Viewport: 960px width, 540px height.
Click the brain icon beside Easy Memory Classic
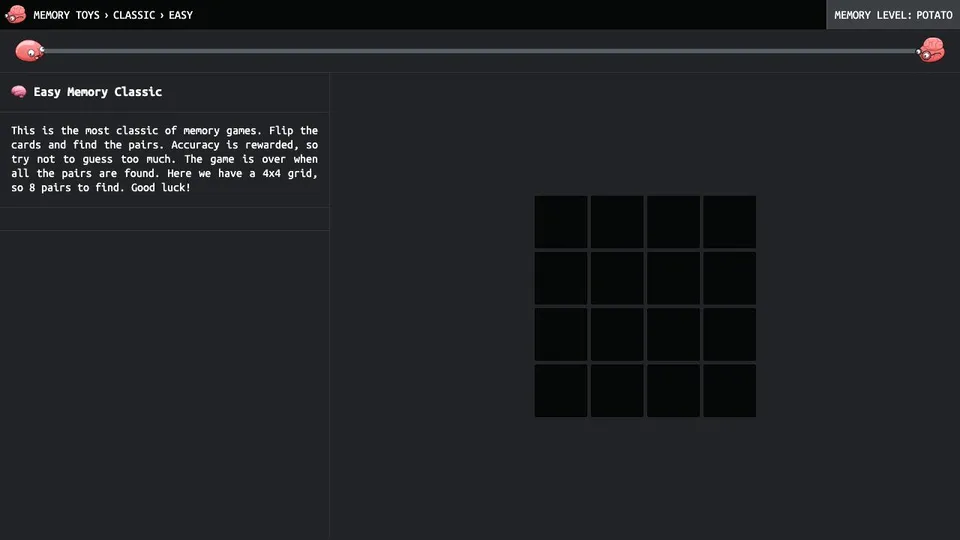click(19, 92)
